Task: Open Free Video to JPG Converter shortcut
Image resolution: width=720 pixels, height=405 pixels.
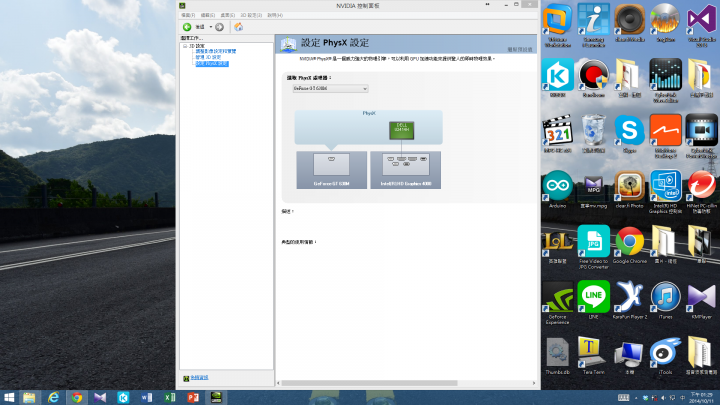Action: click(x=593, y=247)
